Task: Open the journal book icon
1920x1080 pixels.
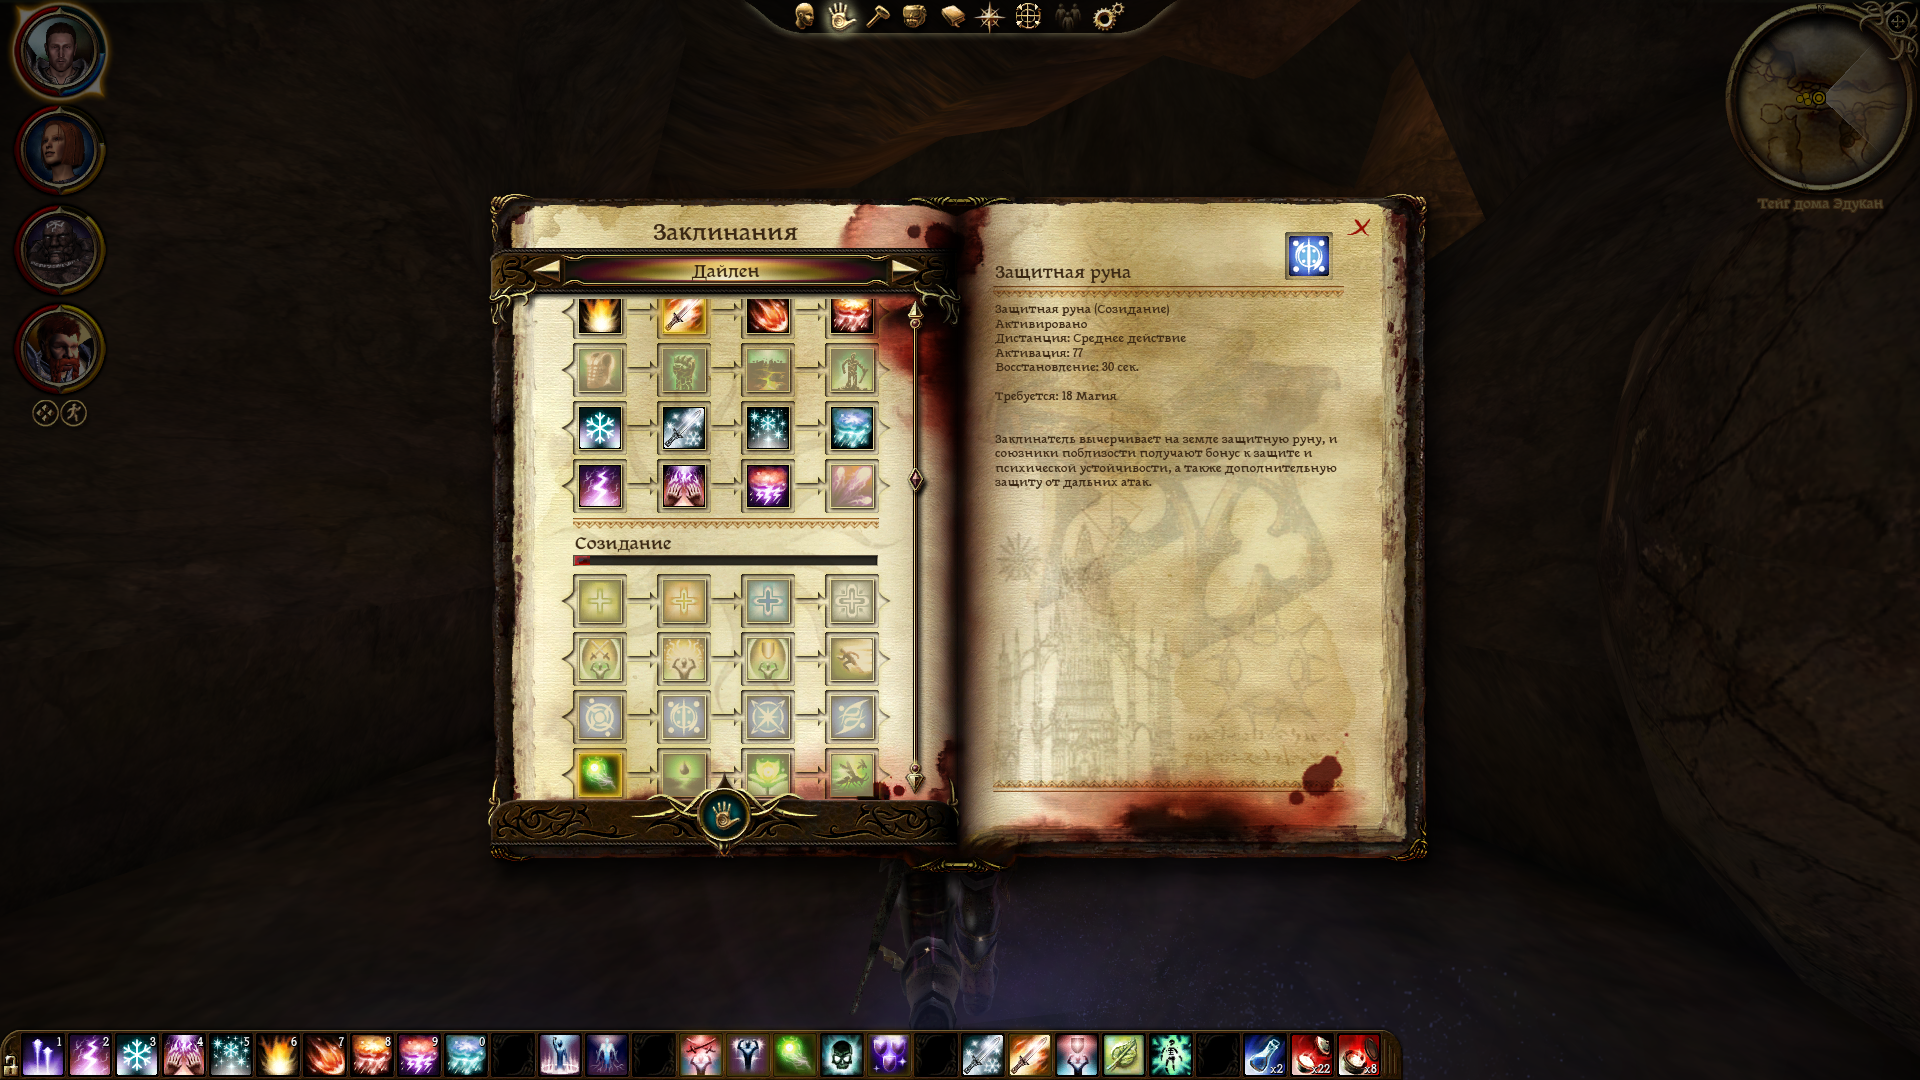Action: [952, 16]
